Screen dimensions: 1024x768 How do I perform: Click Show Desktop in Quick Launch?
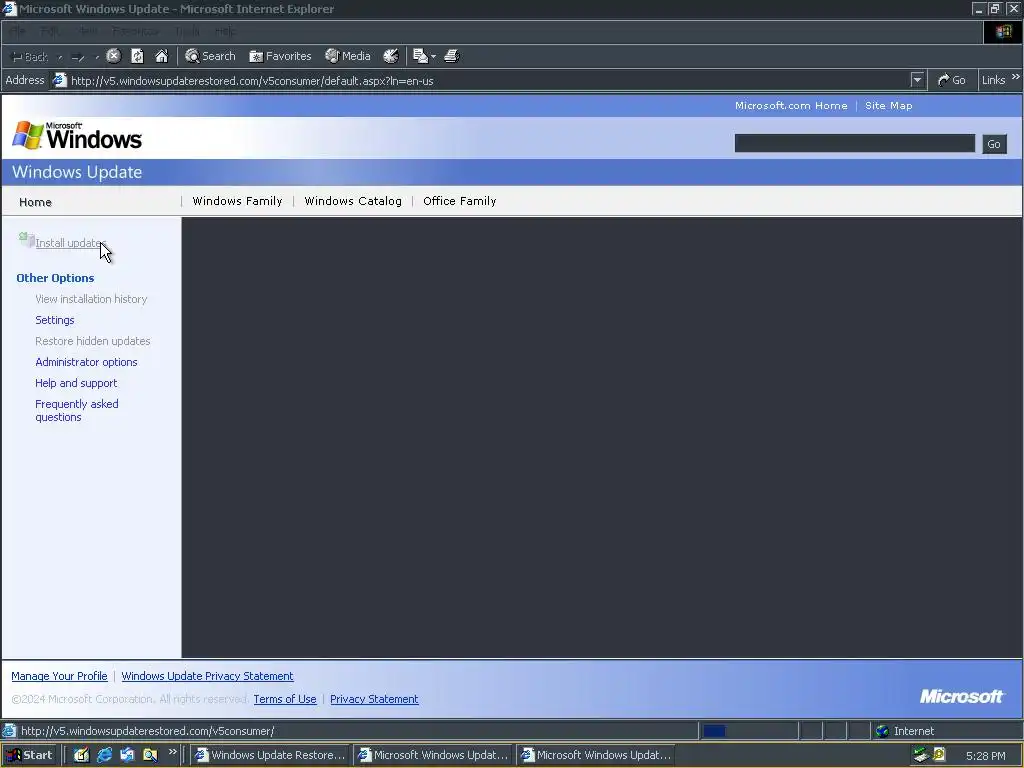click(81, 755)
